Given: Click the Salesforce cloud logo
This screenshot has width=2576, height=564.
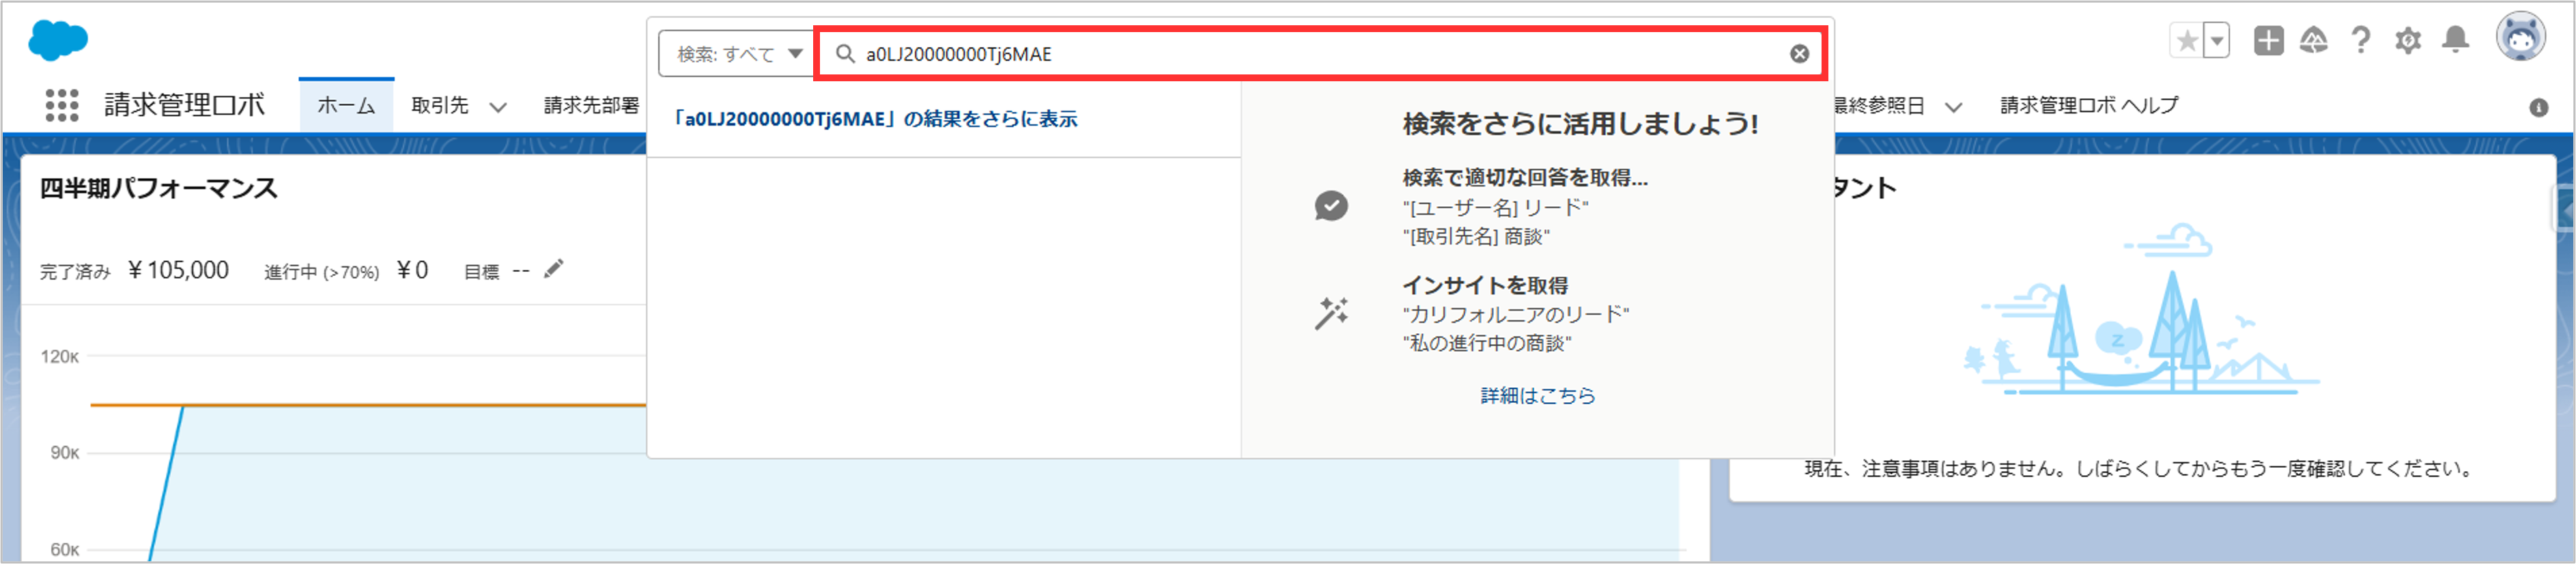Looking at the screenshot, I should tap(58, 41).
